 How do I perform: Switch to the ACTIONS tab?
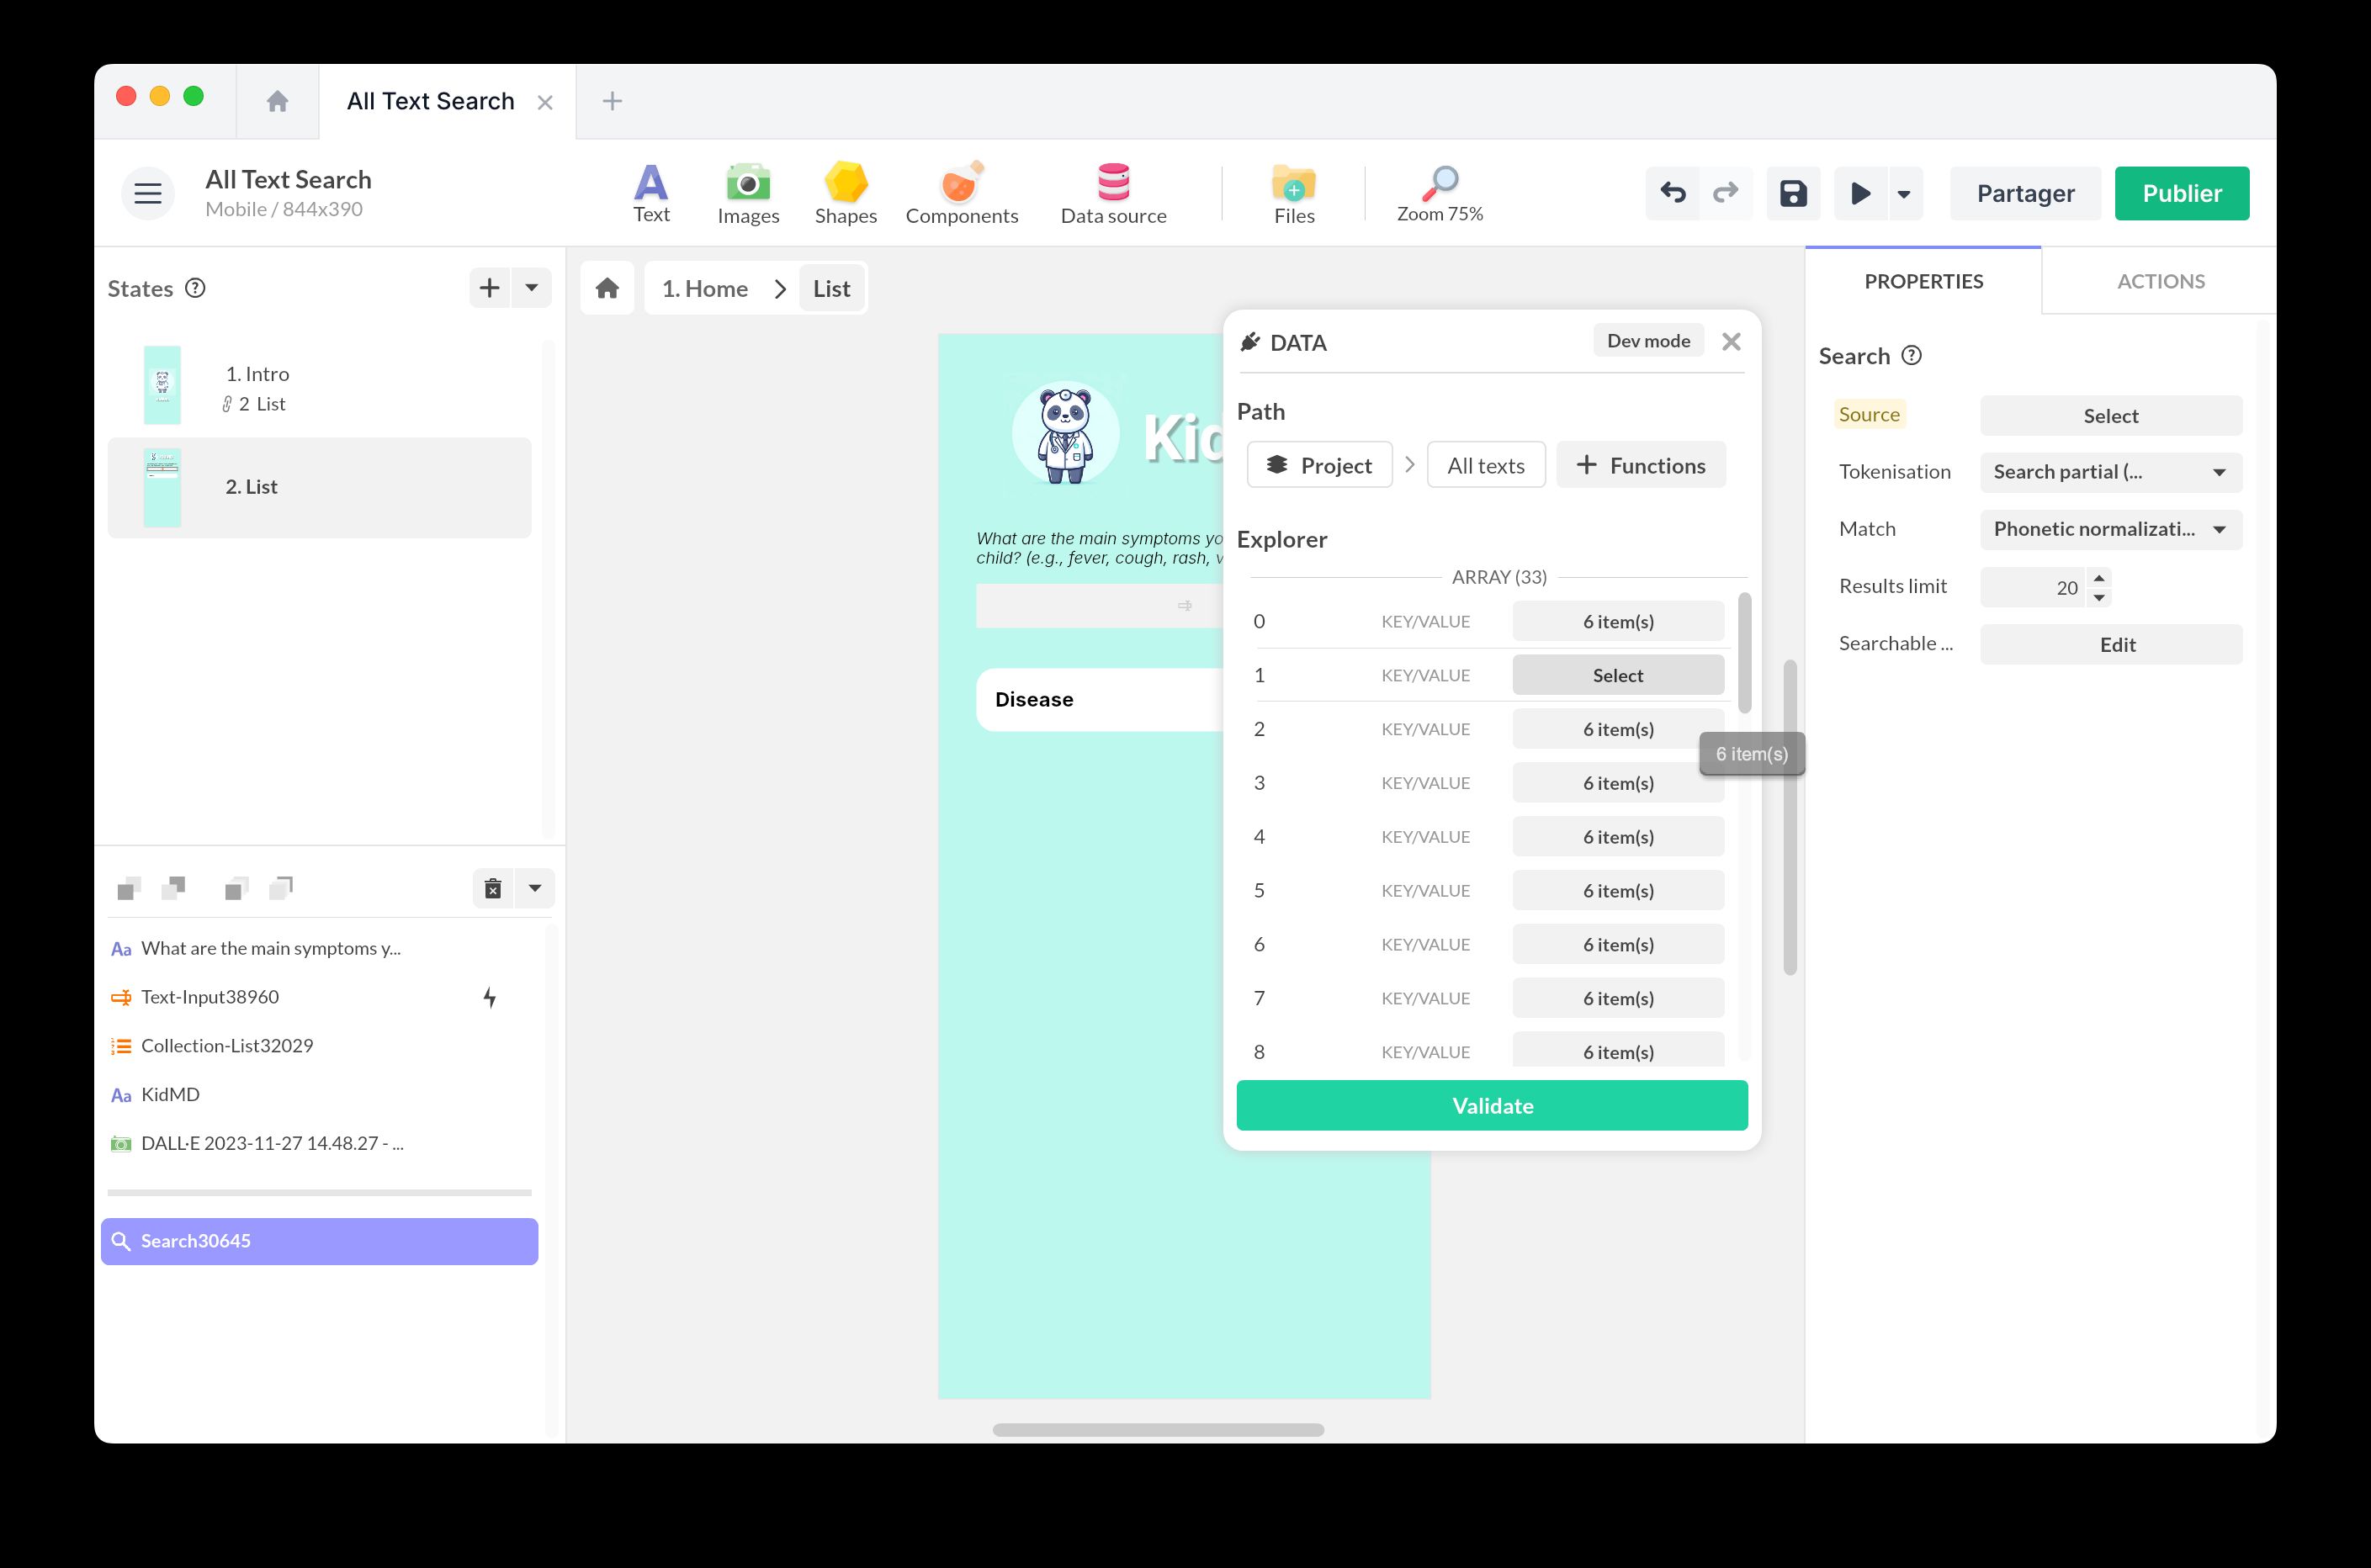pyautogui.click(x=2160, y=281)
